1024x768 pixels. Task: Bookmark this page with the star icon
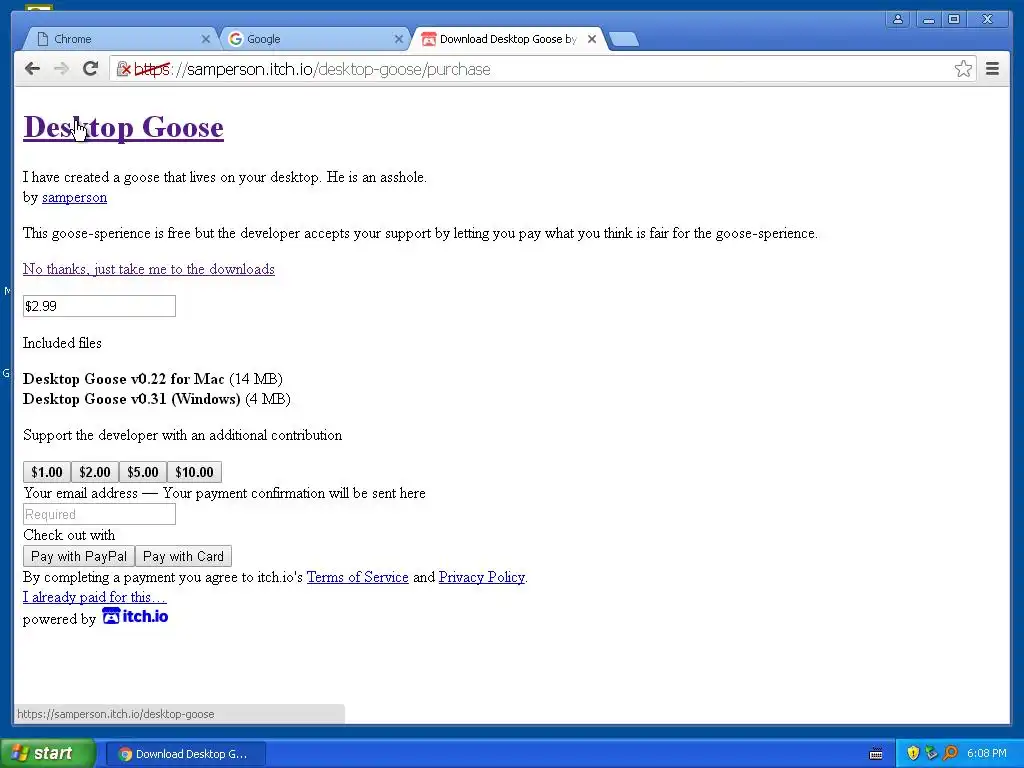pos(963,69)
